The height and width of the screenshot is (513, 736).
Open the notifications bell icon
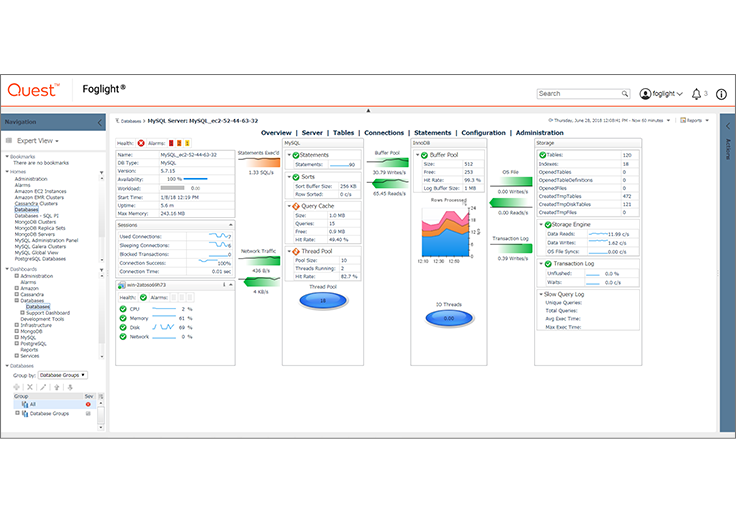coord(696,94)
